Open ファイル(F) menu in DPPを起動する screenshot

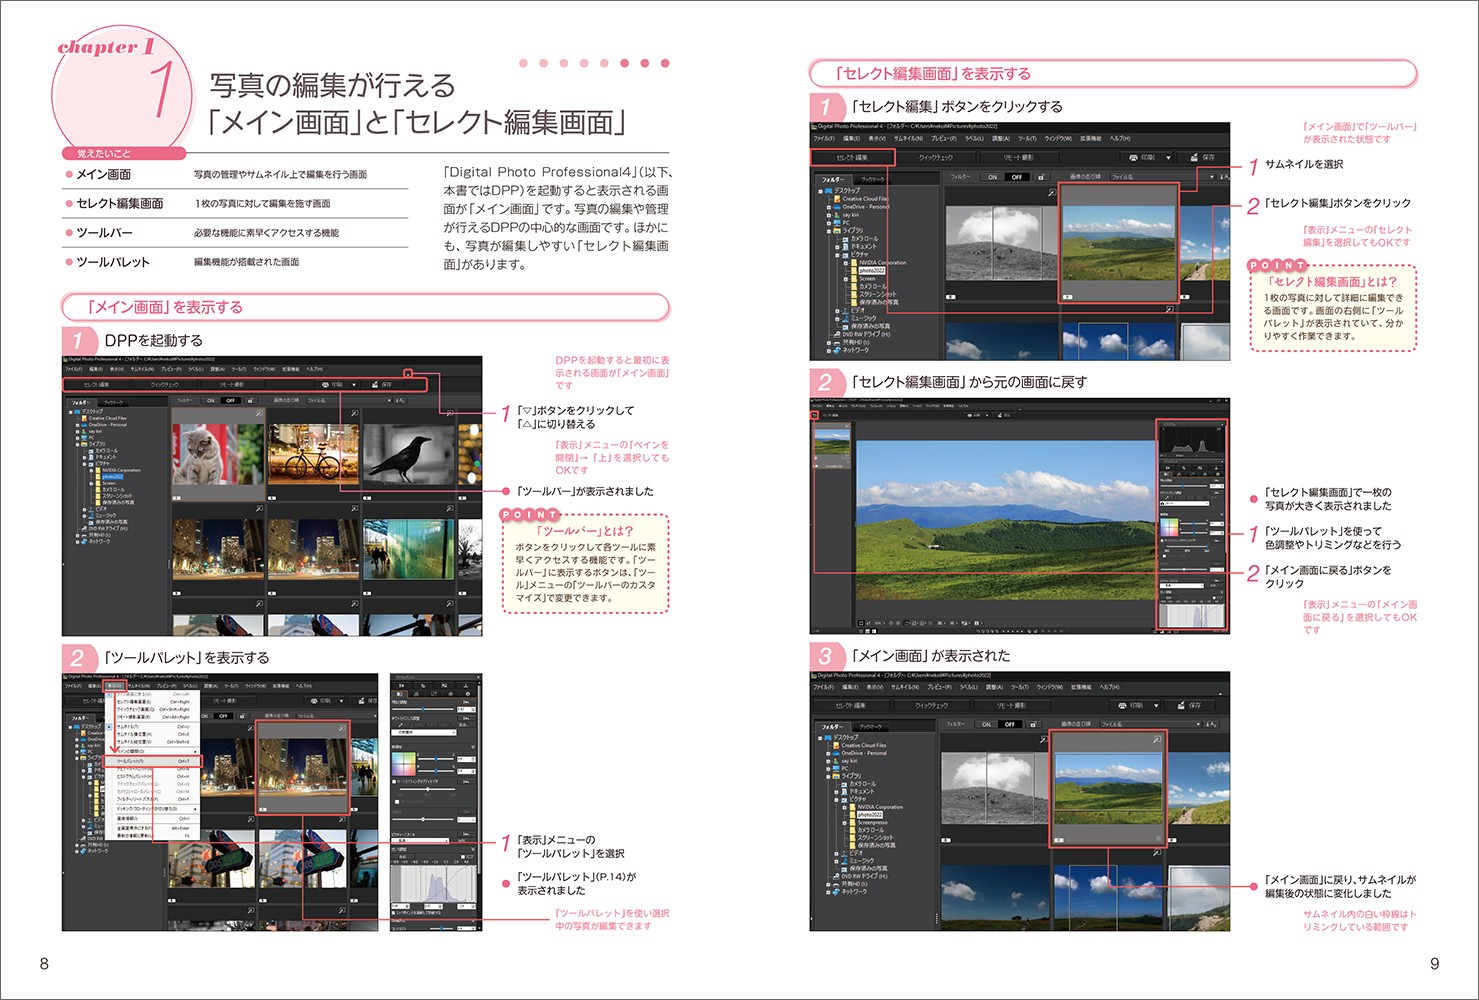[73, 369]
